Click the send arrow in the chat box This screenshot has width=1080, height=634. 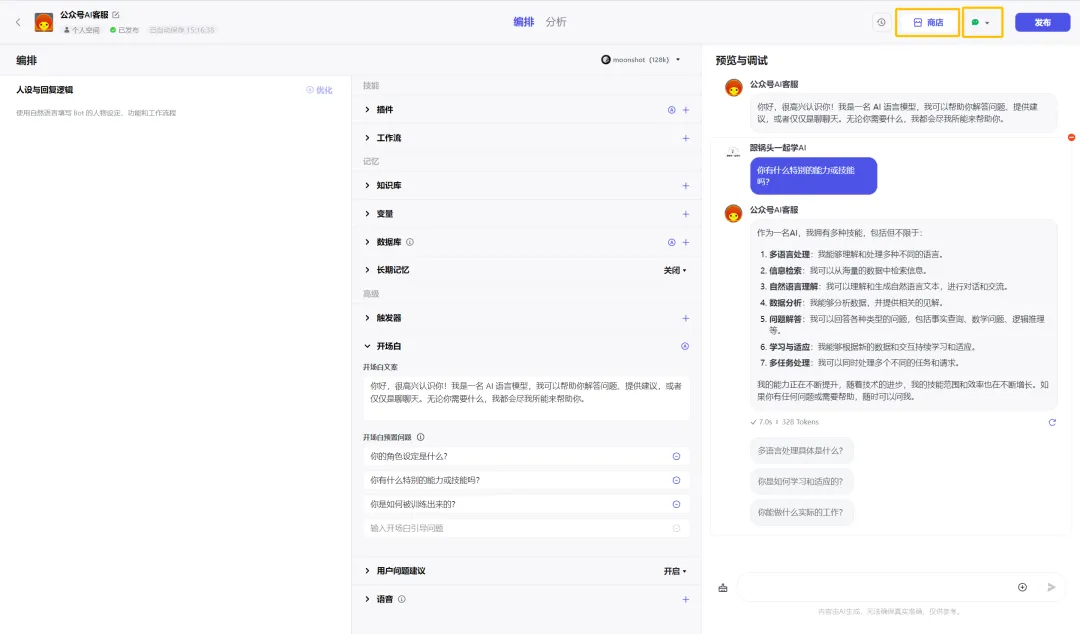pos(1051,587)
